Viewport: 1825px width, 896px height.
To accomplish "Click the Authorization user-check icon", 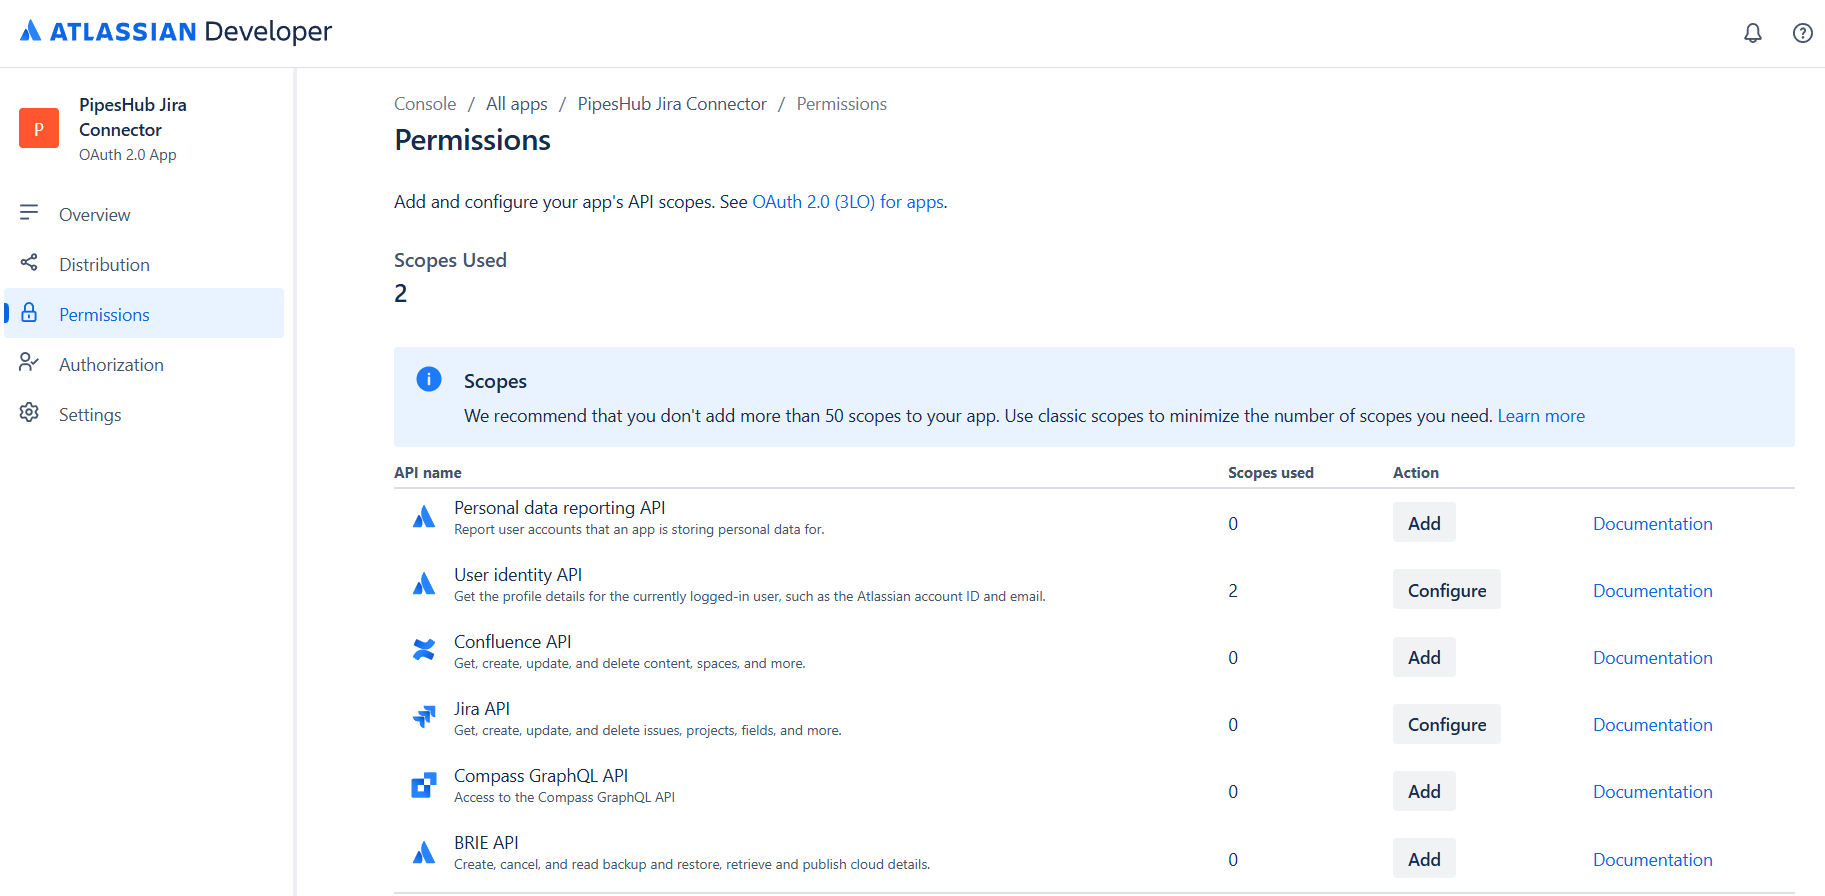I will [29, 363].
